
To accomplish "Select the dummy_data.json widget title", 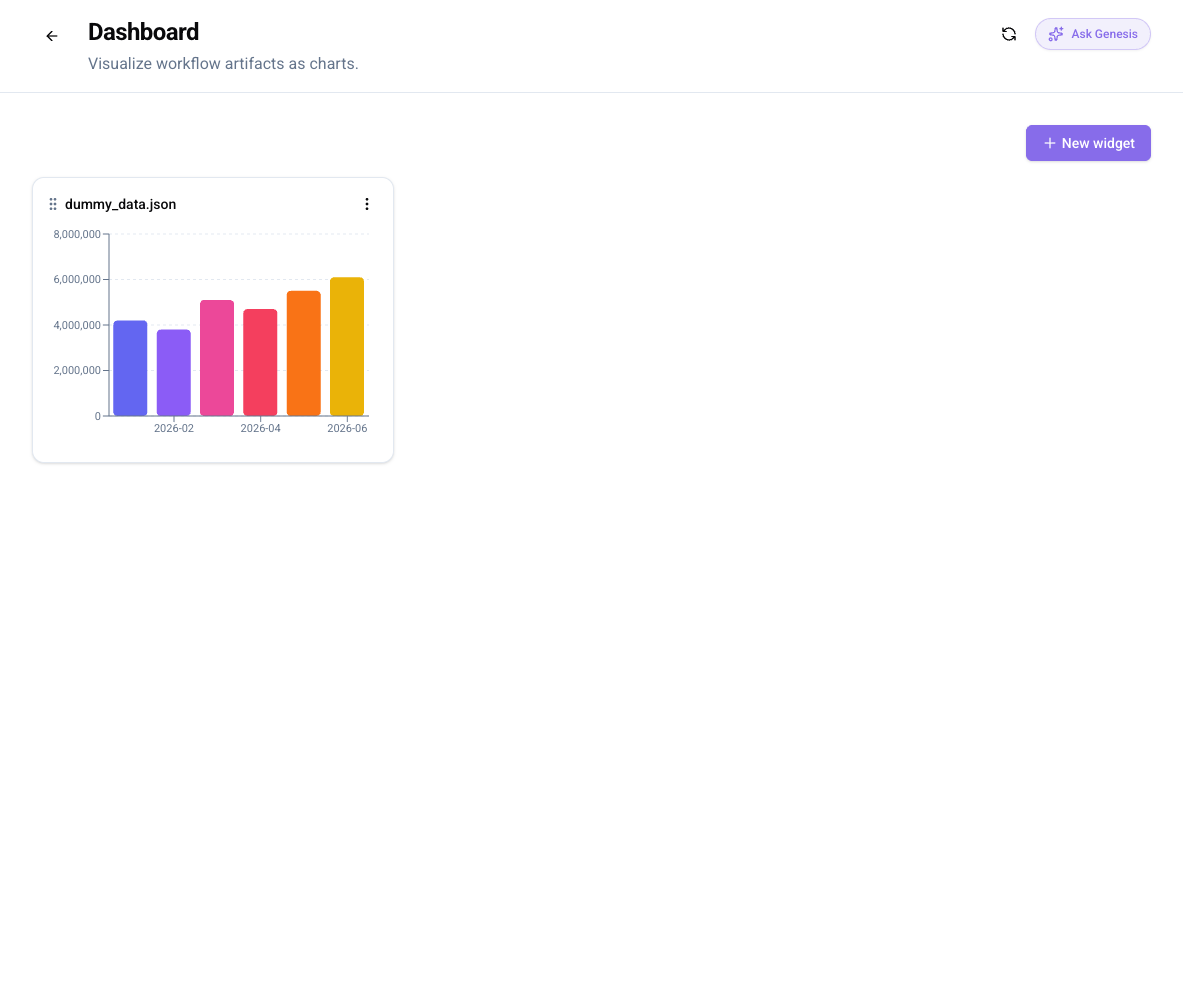I will coord(120,204).
